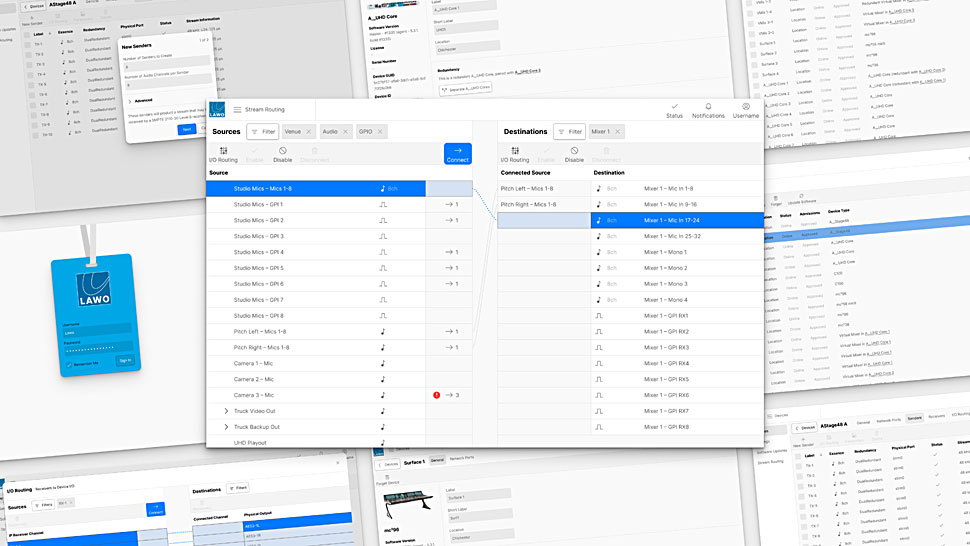Image resolution: width=970 pixels, height=546 pixels.
Task: Click Separate A_UHD Core button
Action: point(466,88)
